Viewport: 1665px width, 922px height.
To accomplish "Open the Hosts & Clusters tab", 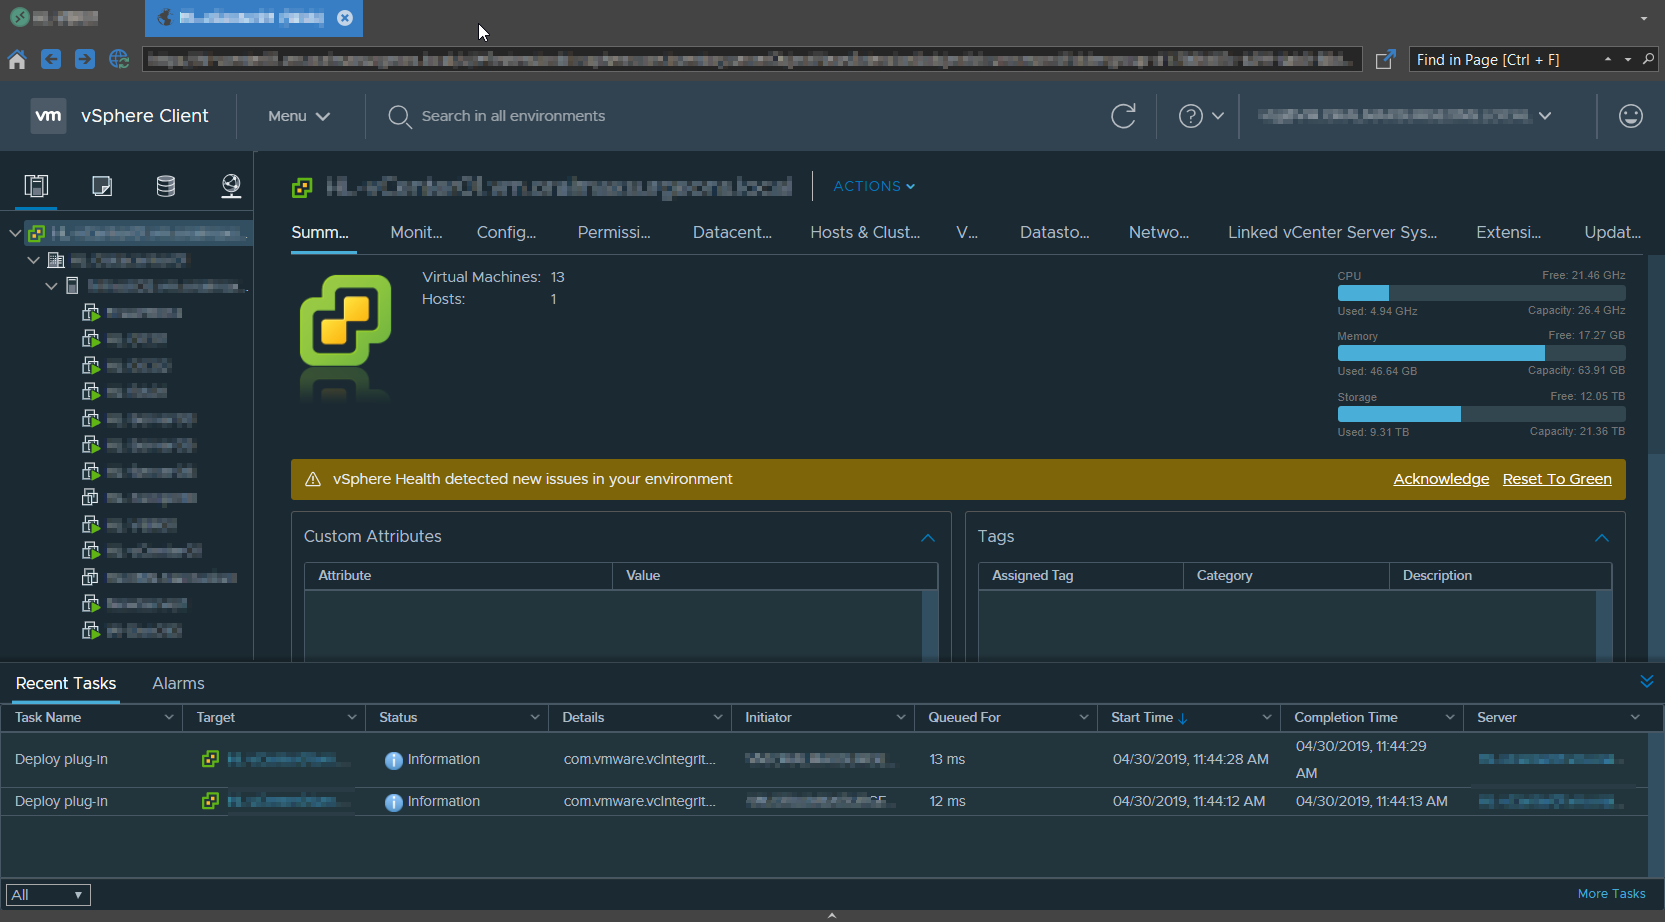I will tap(864, 232).
